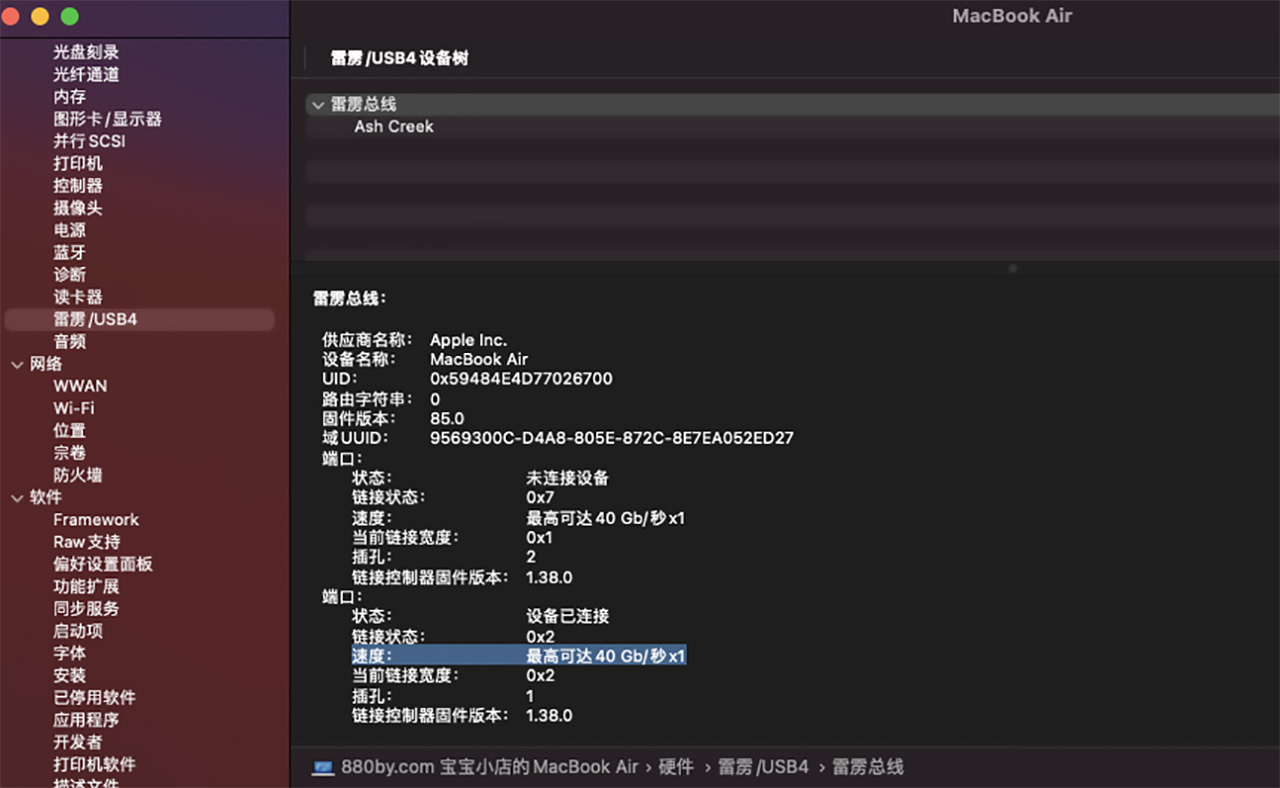The width and height of the screenshot is (1280, 788).
Task: Open Wi-Fi network information
Action: tap(74, 408)
